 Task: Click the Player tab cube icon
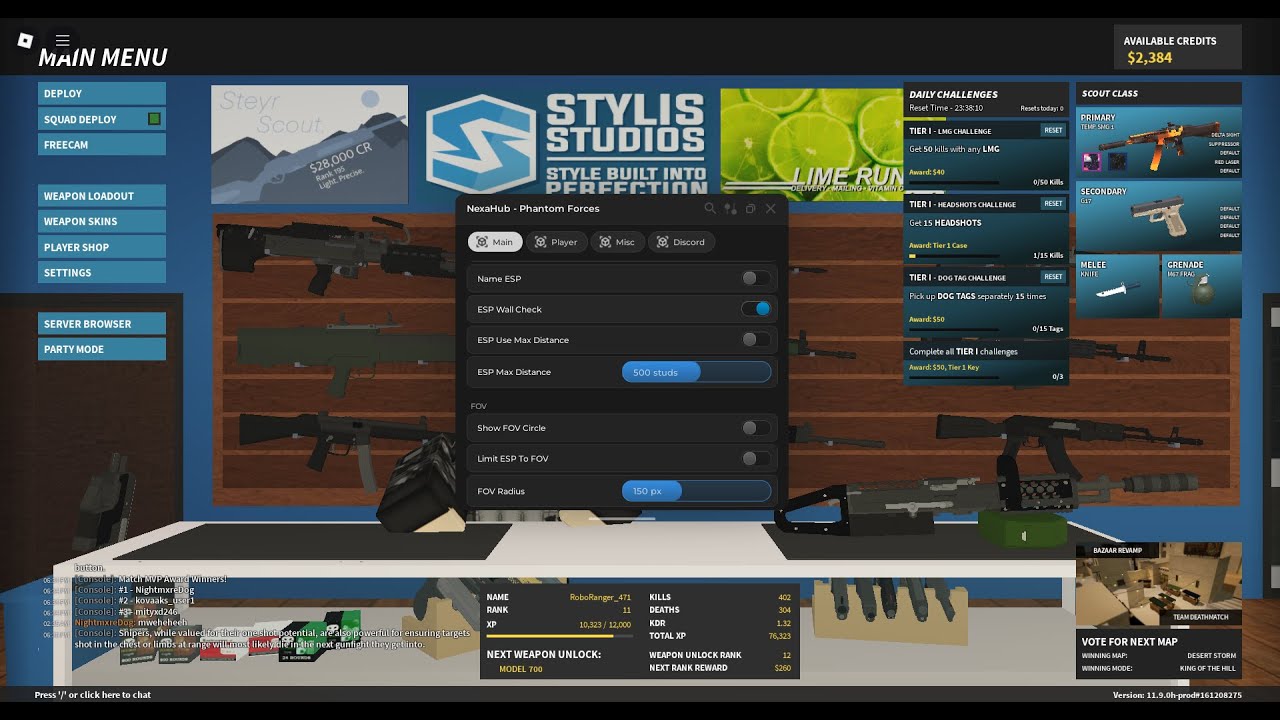tap(541, 242)
